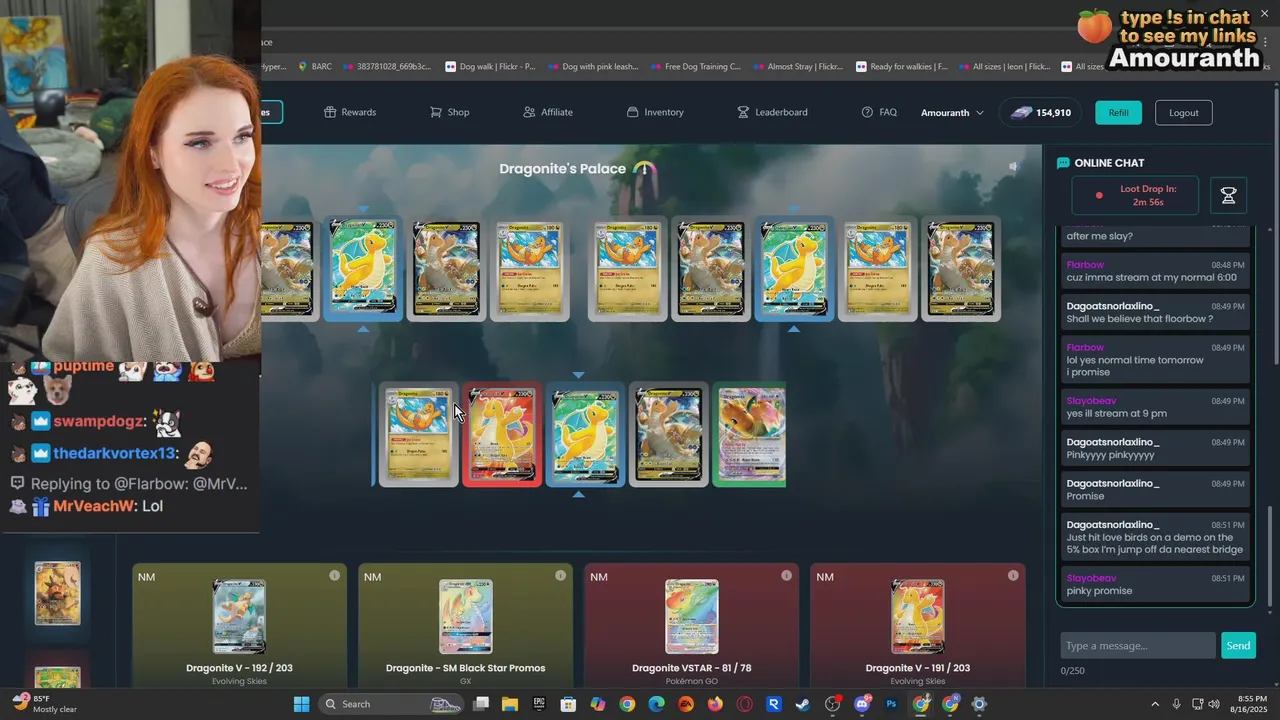This screenshot has width=1280, height=720.
Task: Click the microphone tray icon
Action: point(1177,704)
